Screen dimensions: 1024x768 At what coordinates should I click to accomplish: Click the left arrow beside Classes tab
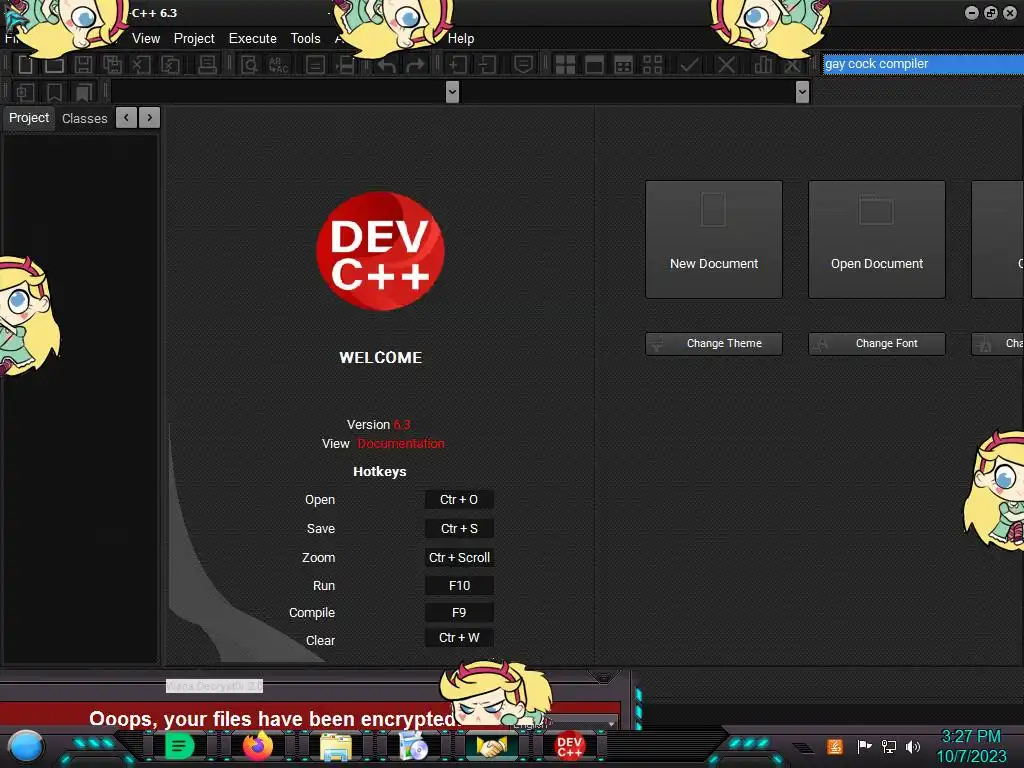point(126,118)
